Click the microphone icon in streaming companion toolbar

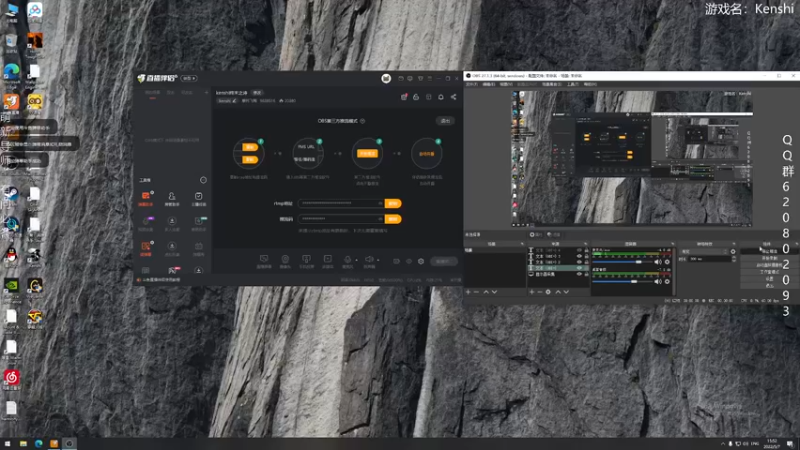click(347, 260)
